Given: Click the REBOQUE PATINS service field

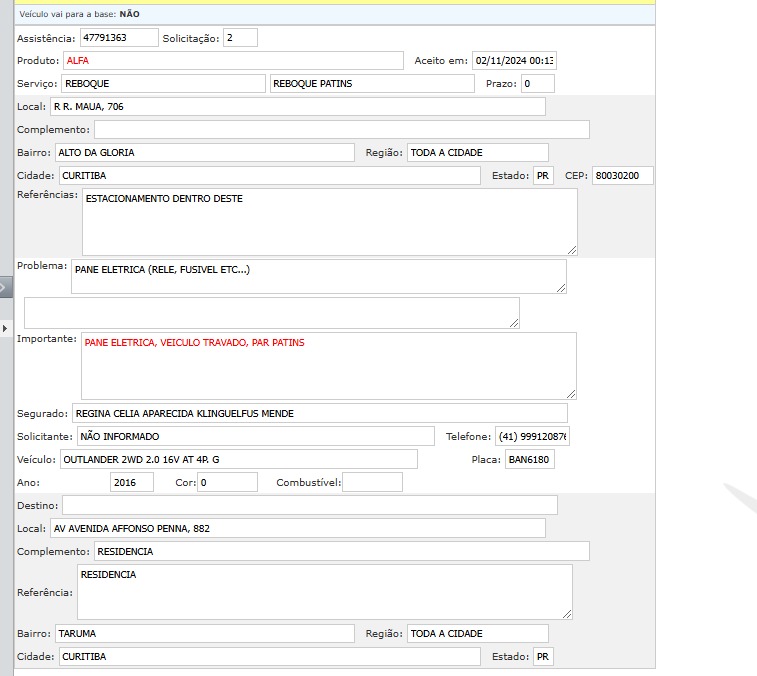Looking at the screenshot, I should [372, 84].
